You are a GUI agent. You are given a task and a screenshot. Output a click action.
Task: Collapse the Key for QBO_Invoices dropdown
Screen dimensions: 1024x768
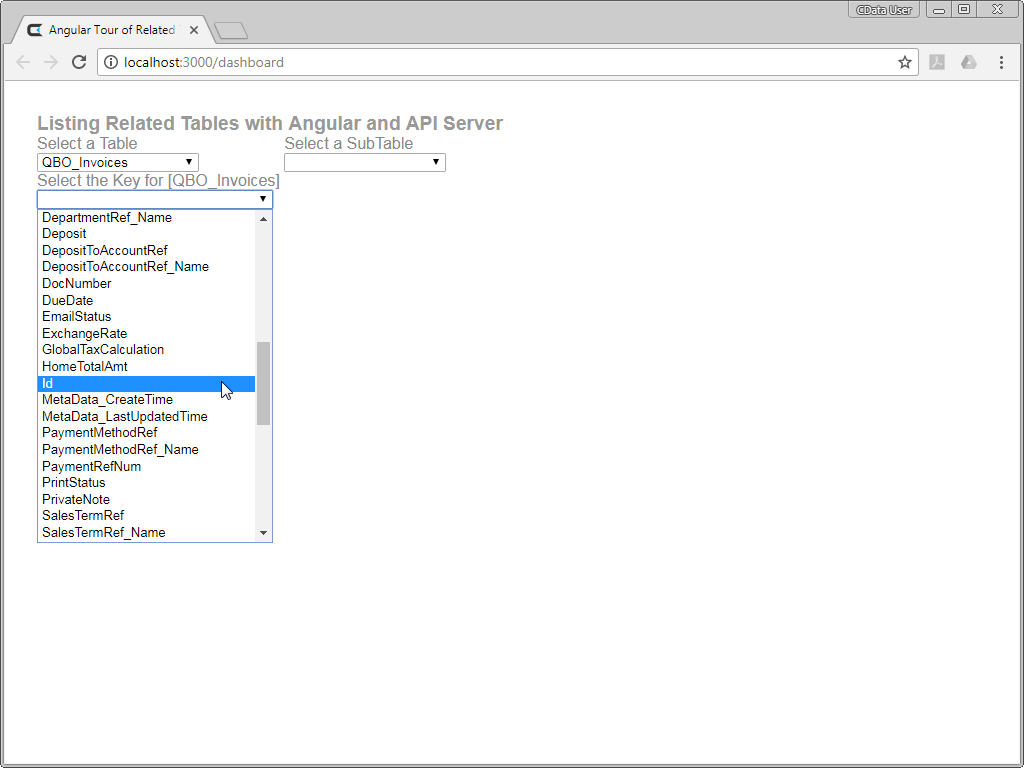(154, 199)
